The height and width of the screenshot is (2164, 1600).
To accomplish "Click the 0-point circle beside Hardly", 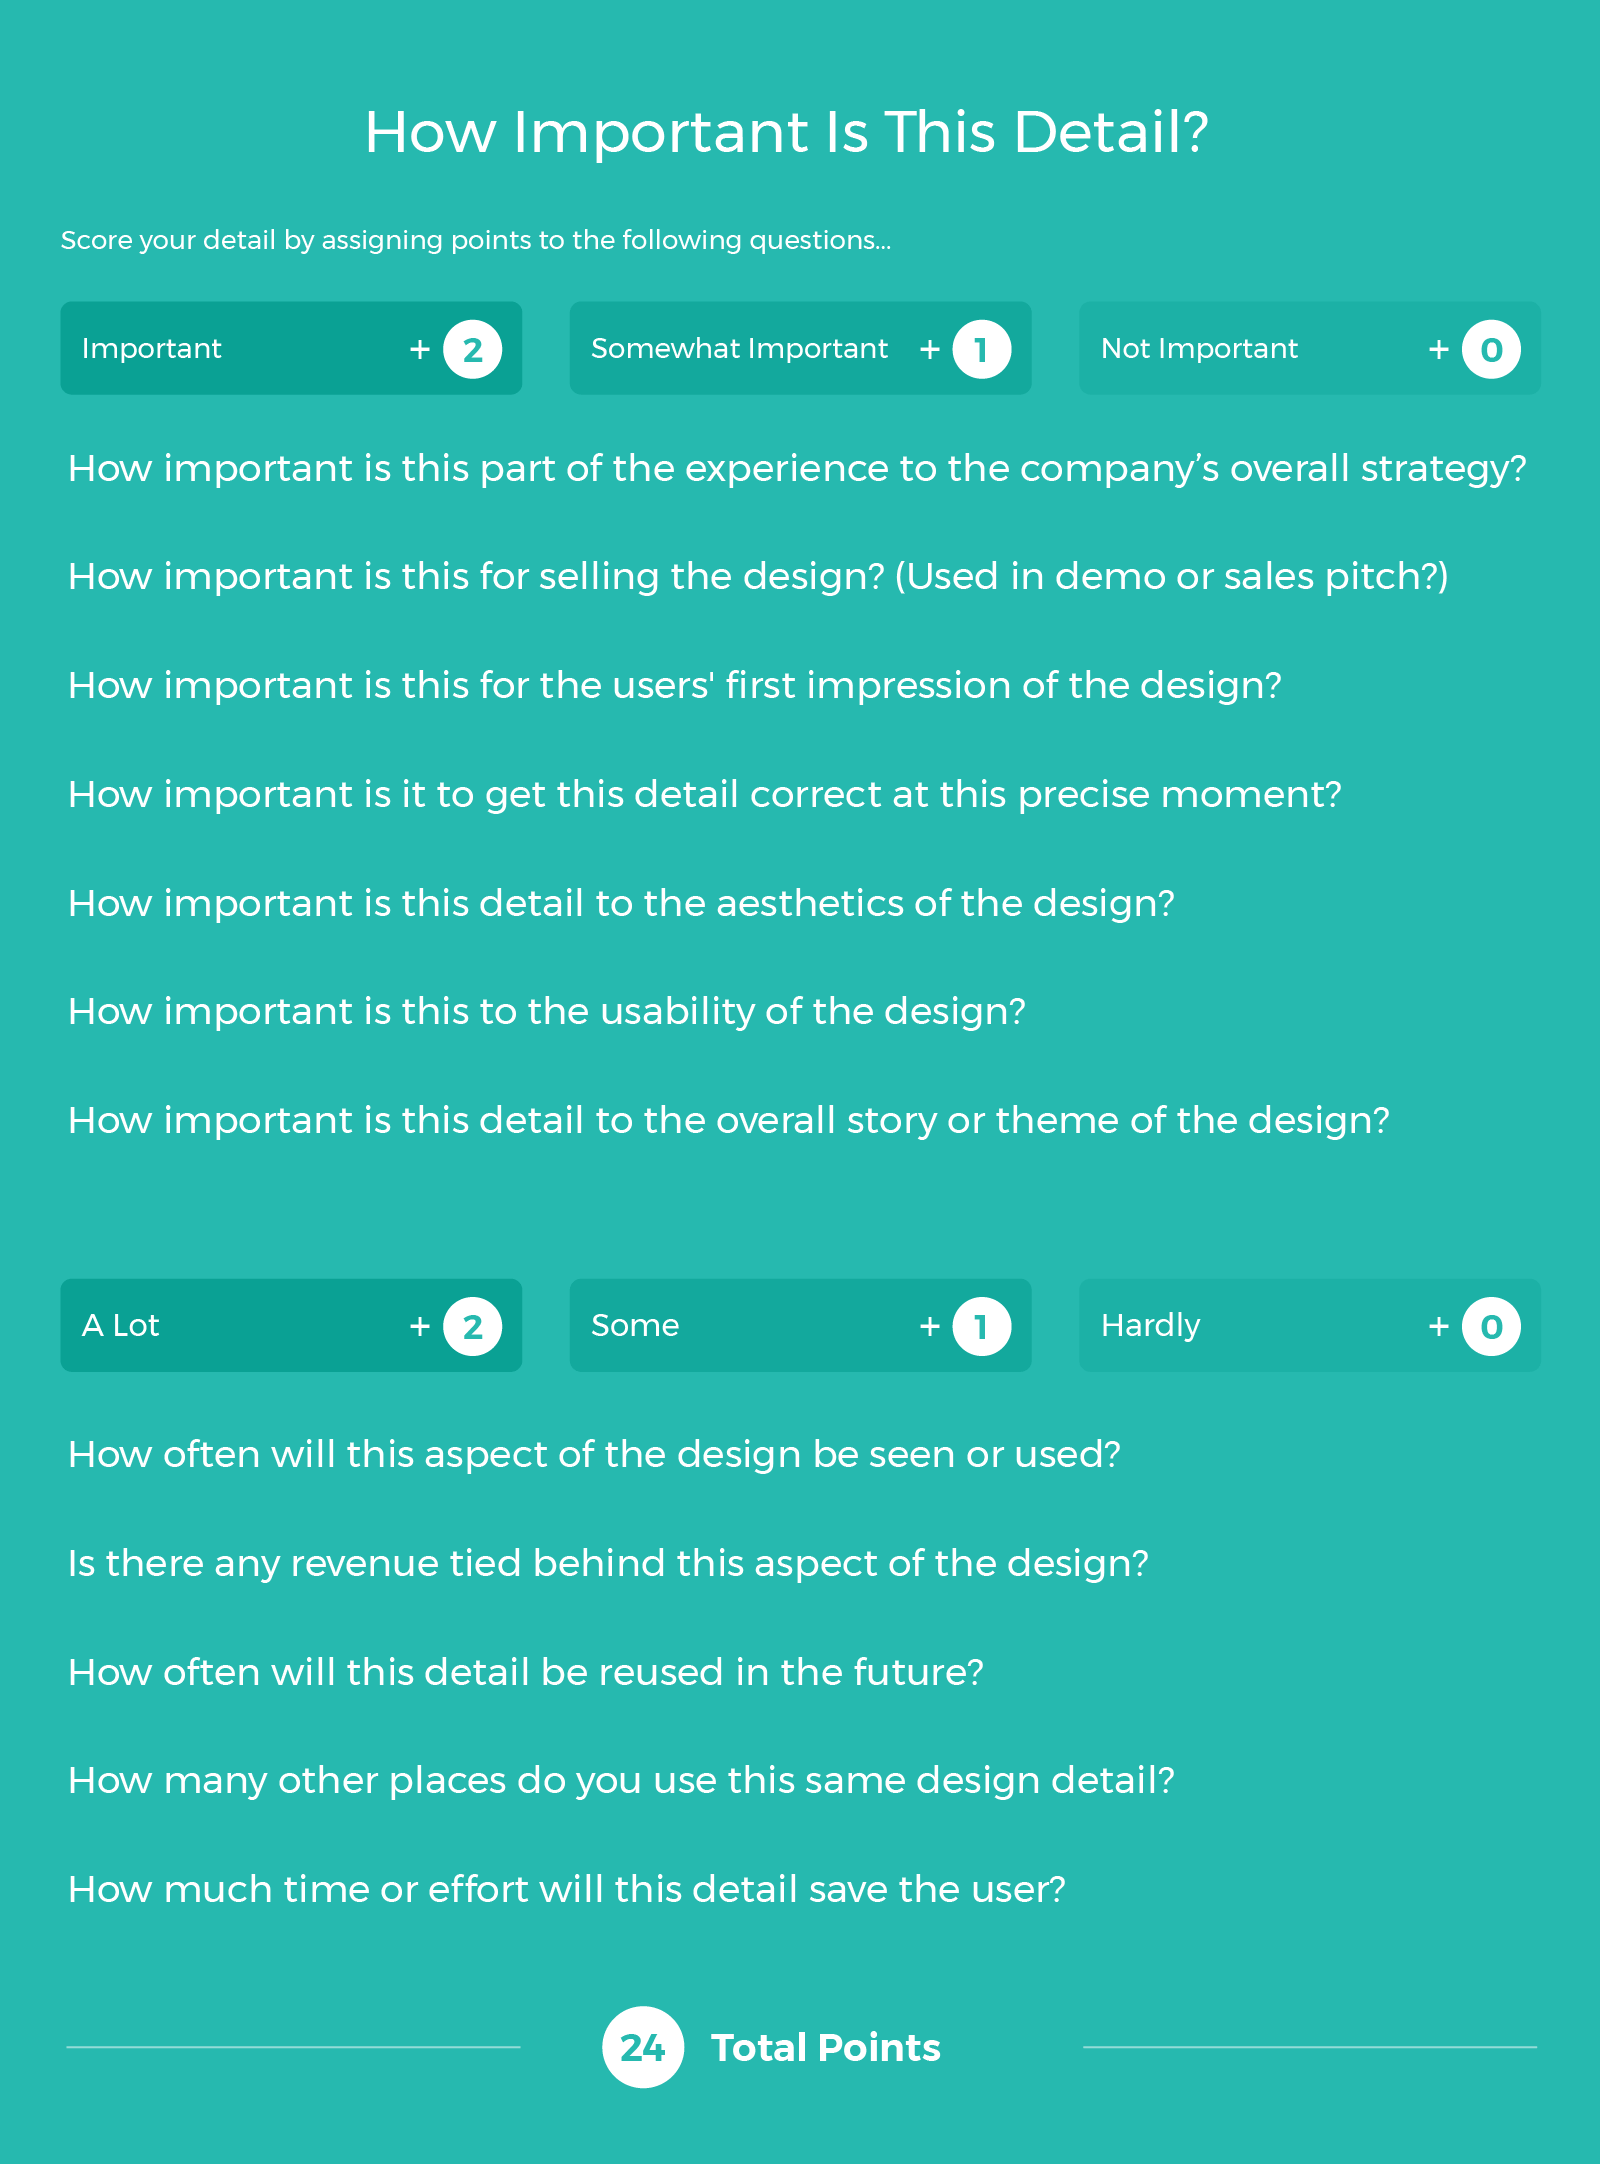I will pos(1491,1326).
